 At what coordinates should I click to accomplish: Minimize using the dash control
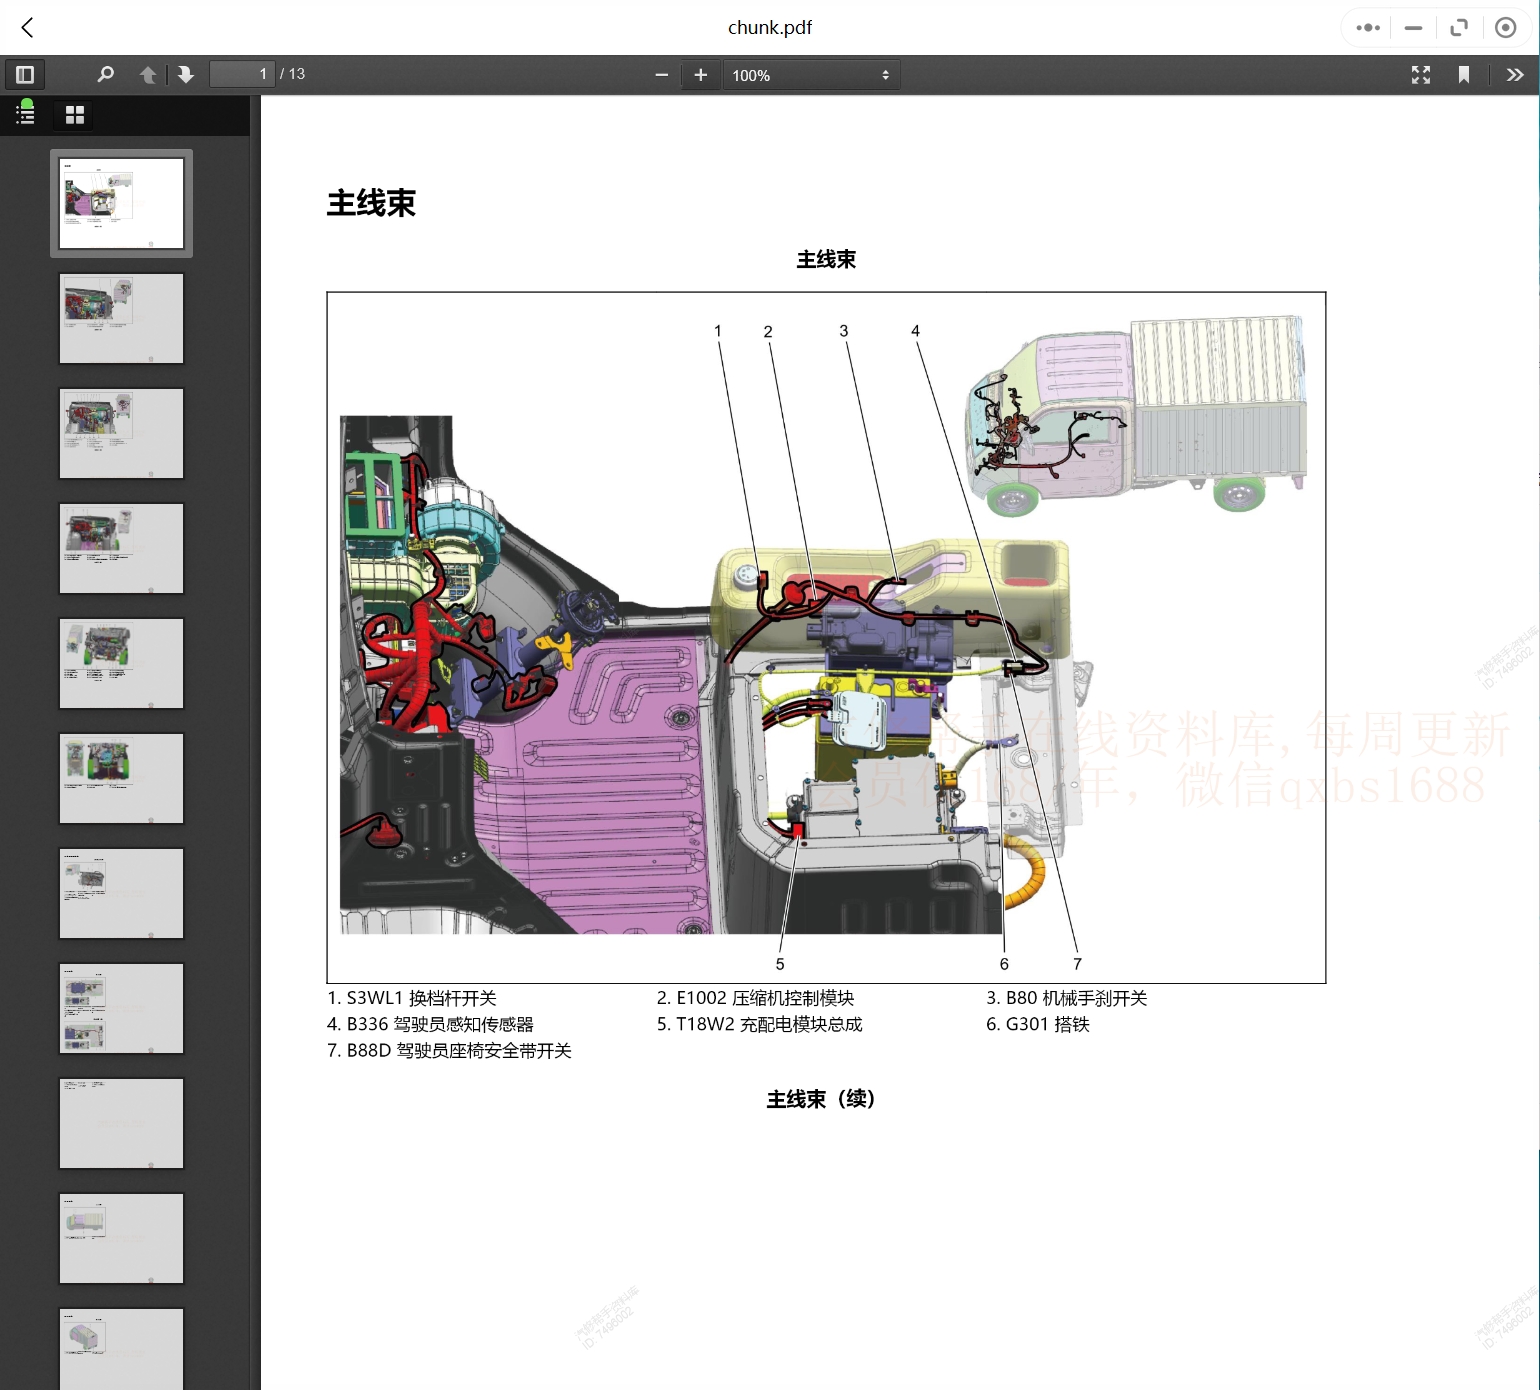click(1412, 27)
